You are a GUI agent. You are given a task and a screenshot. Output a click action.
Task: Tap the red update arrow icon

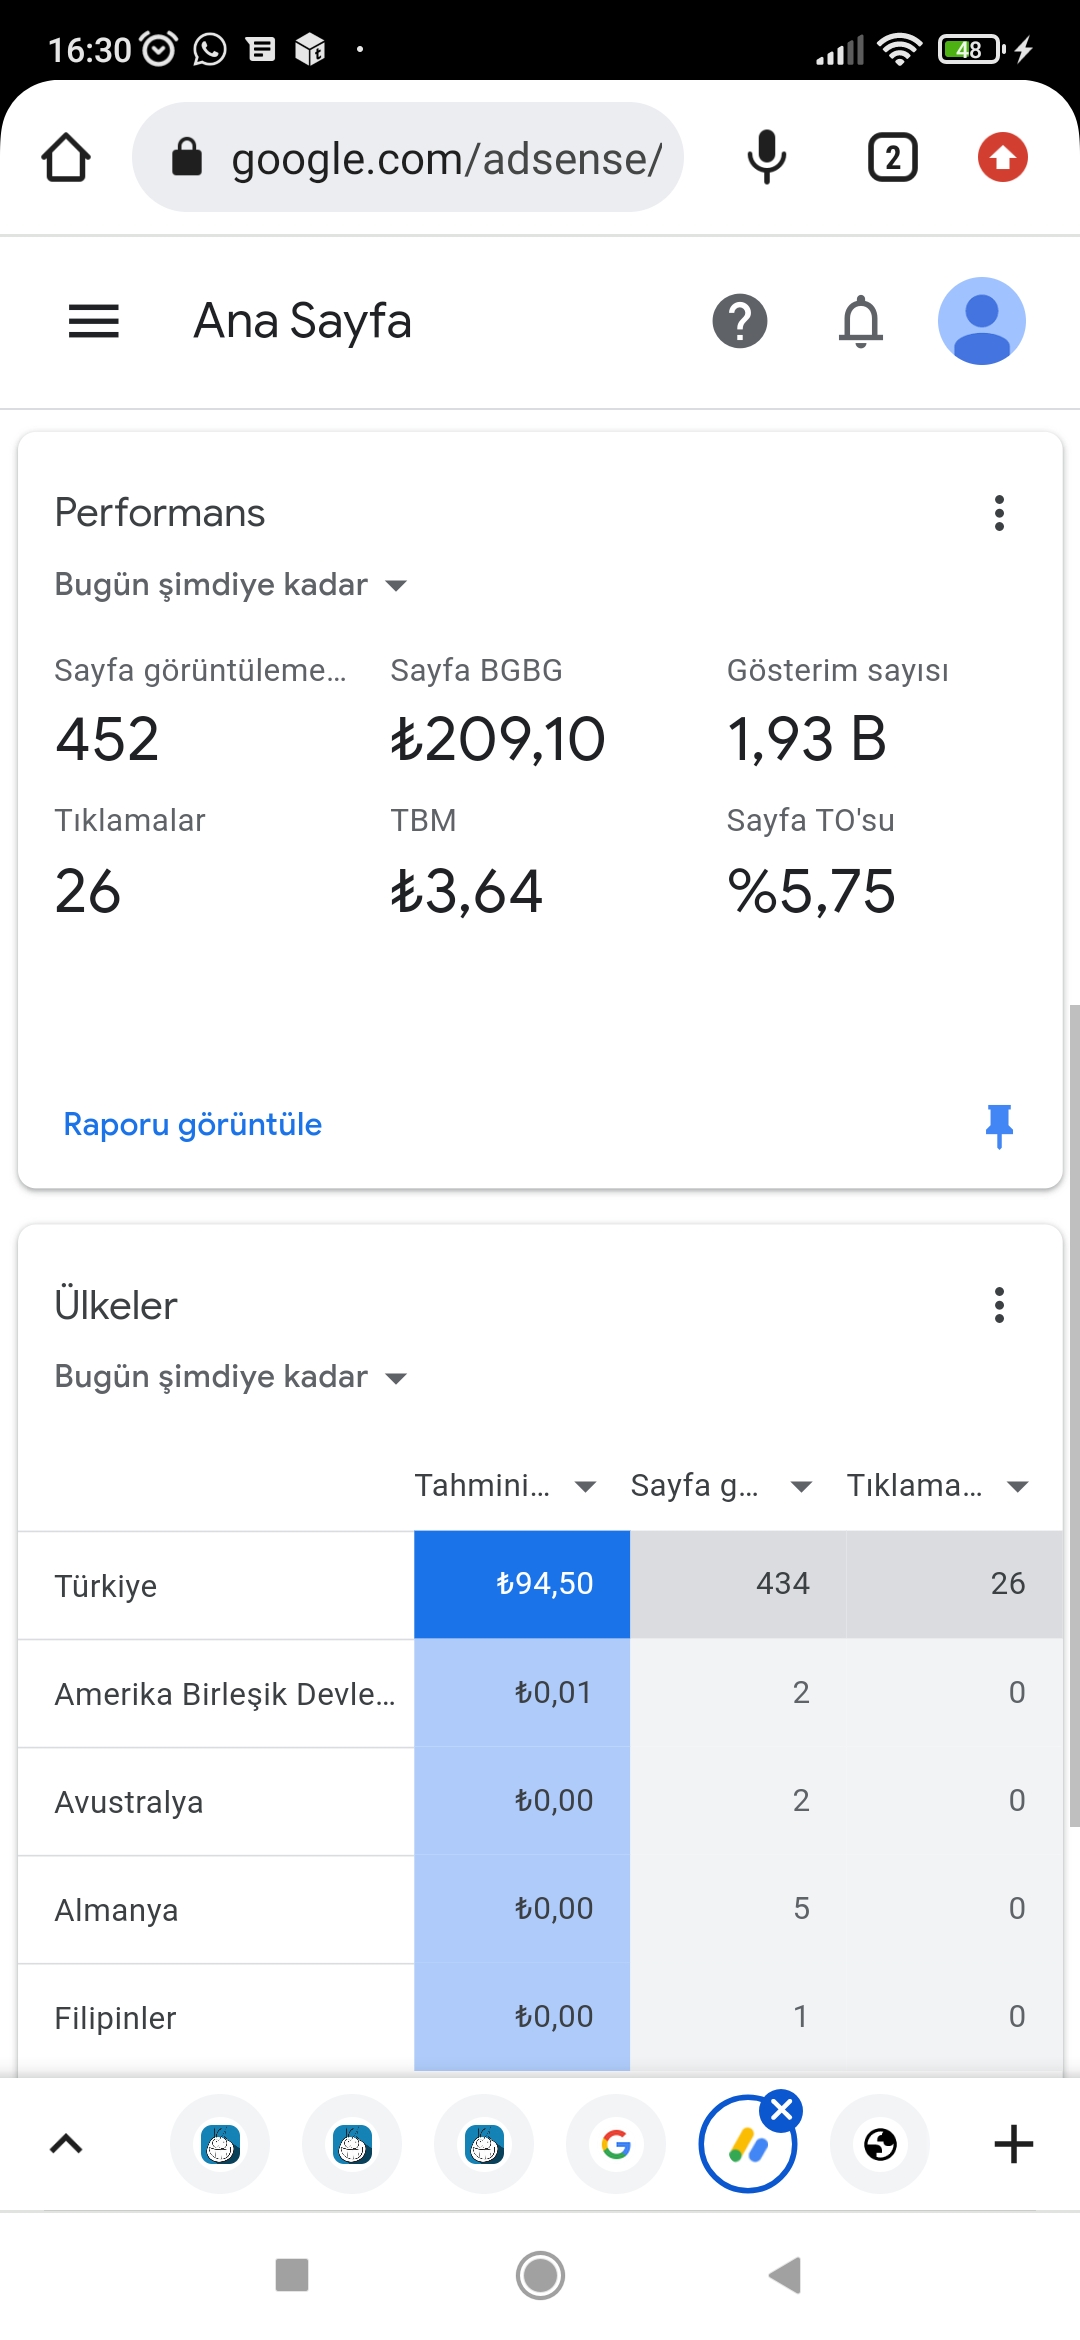click(1003, 157)
